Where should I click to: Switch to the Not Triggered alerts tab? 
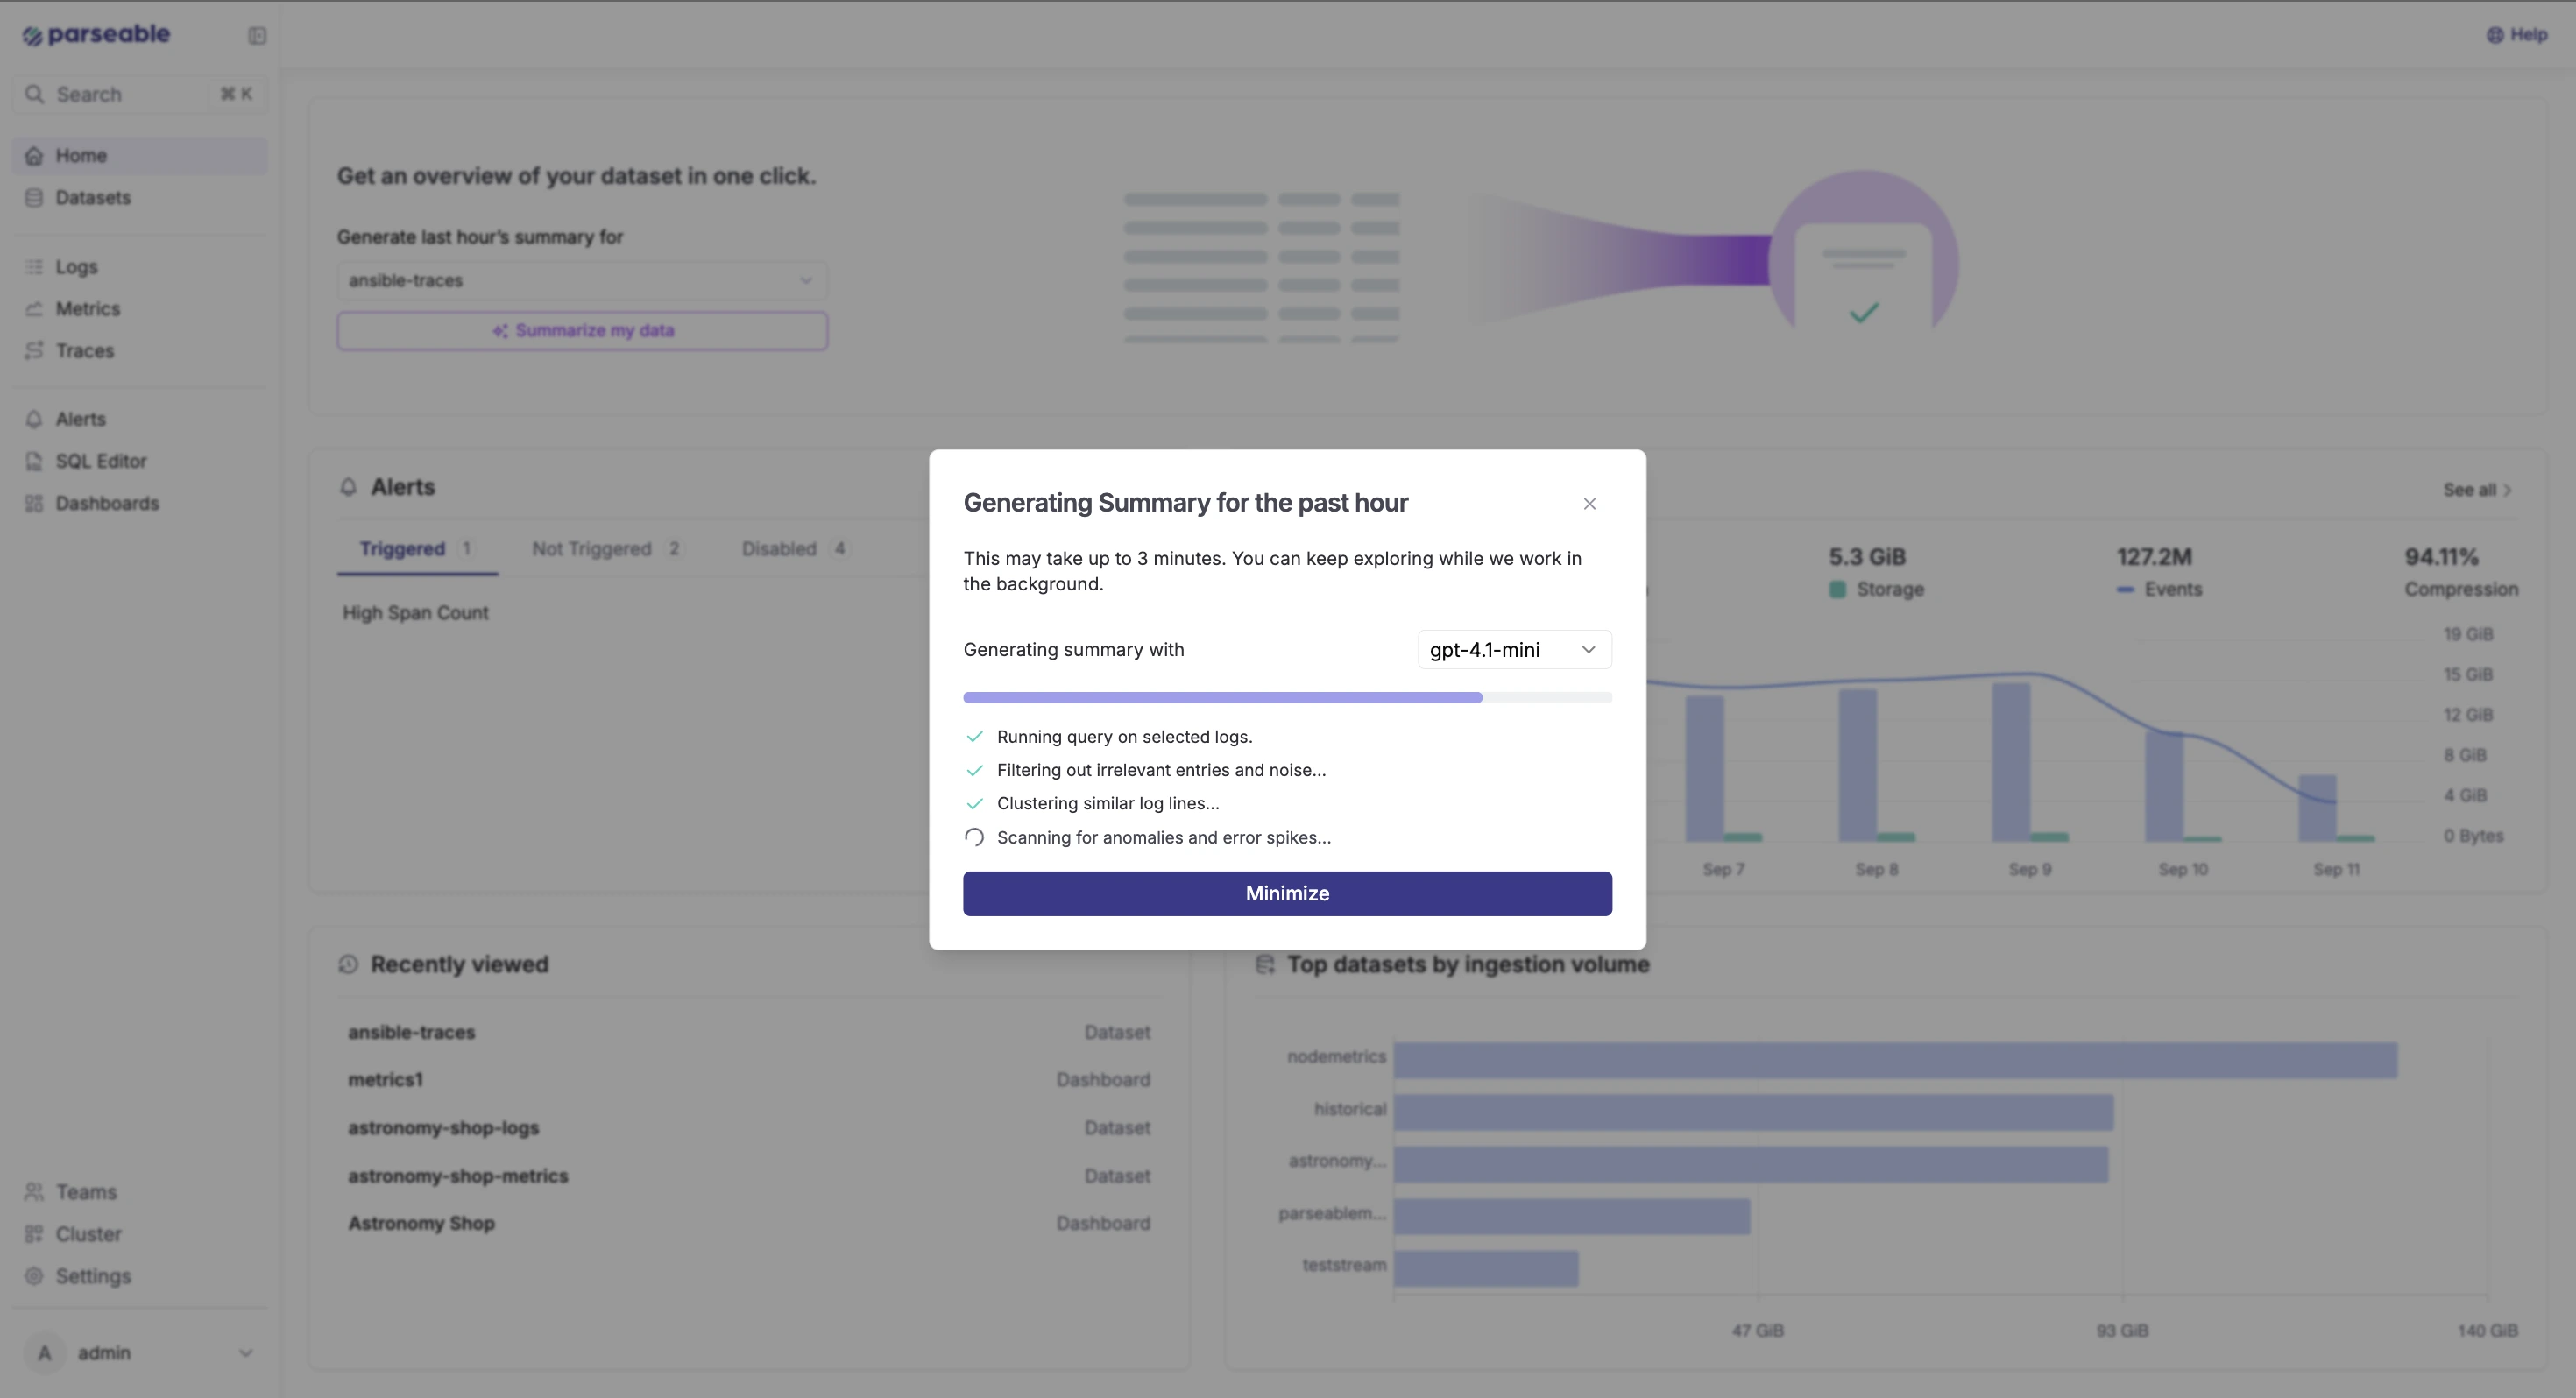tap(591, 548)
